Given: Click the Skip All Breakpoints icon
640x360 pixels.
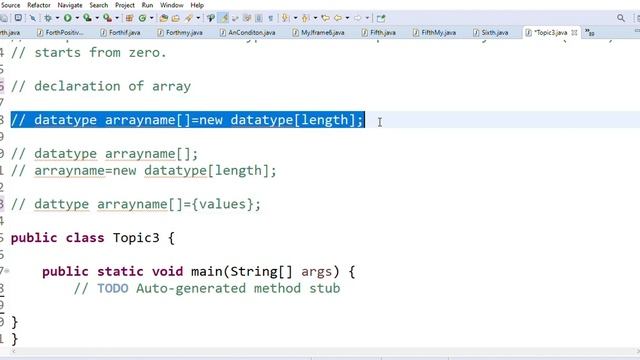Looking at the screenshot, I should pyautogui.click(x=33, y=18).
